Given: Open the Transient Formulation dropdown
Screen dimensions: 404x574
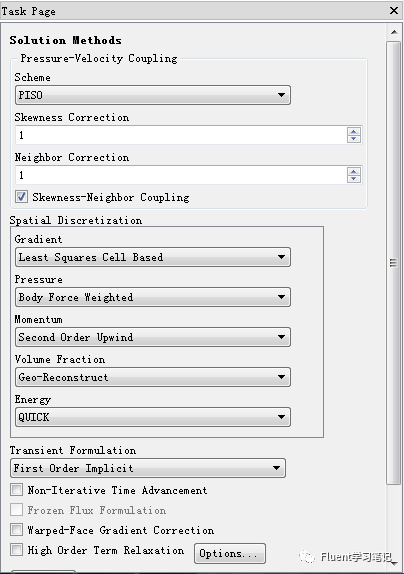Looking at the screenshot, I should coord(148,468).
